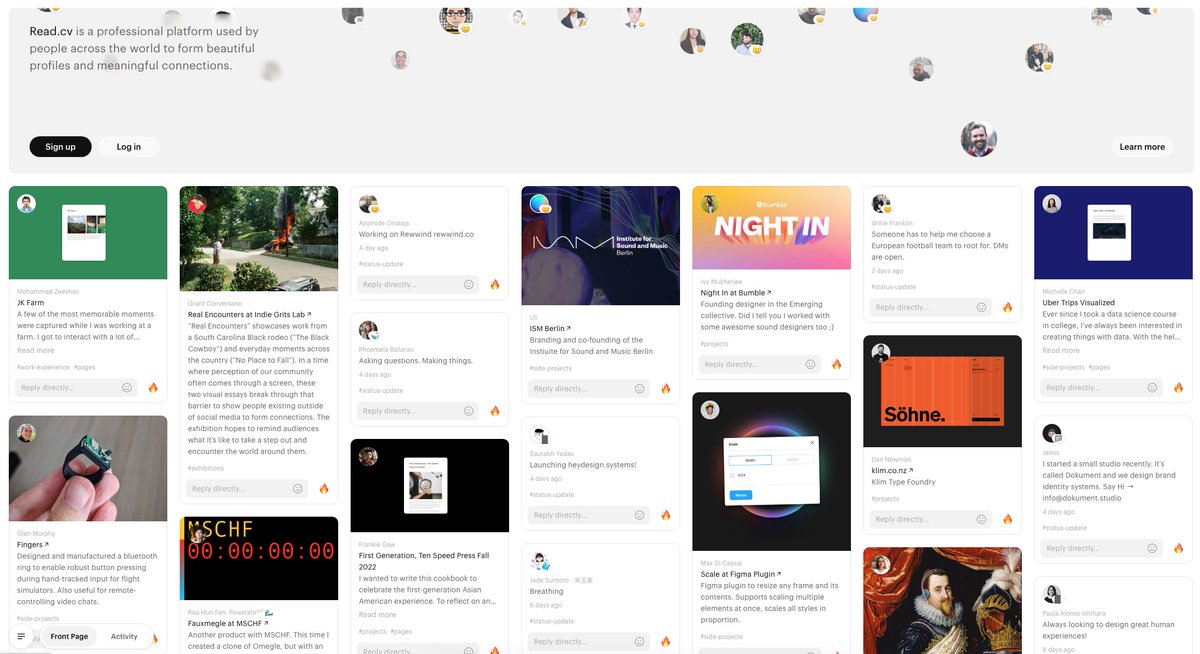Image resolution: width=1200 pixels, height=654 pixels.
Task: Open the Fingers project link
Action: (32, 544)
